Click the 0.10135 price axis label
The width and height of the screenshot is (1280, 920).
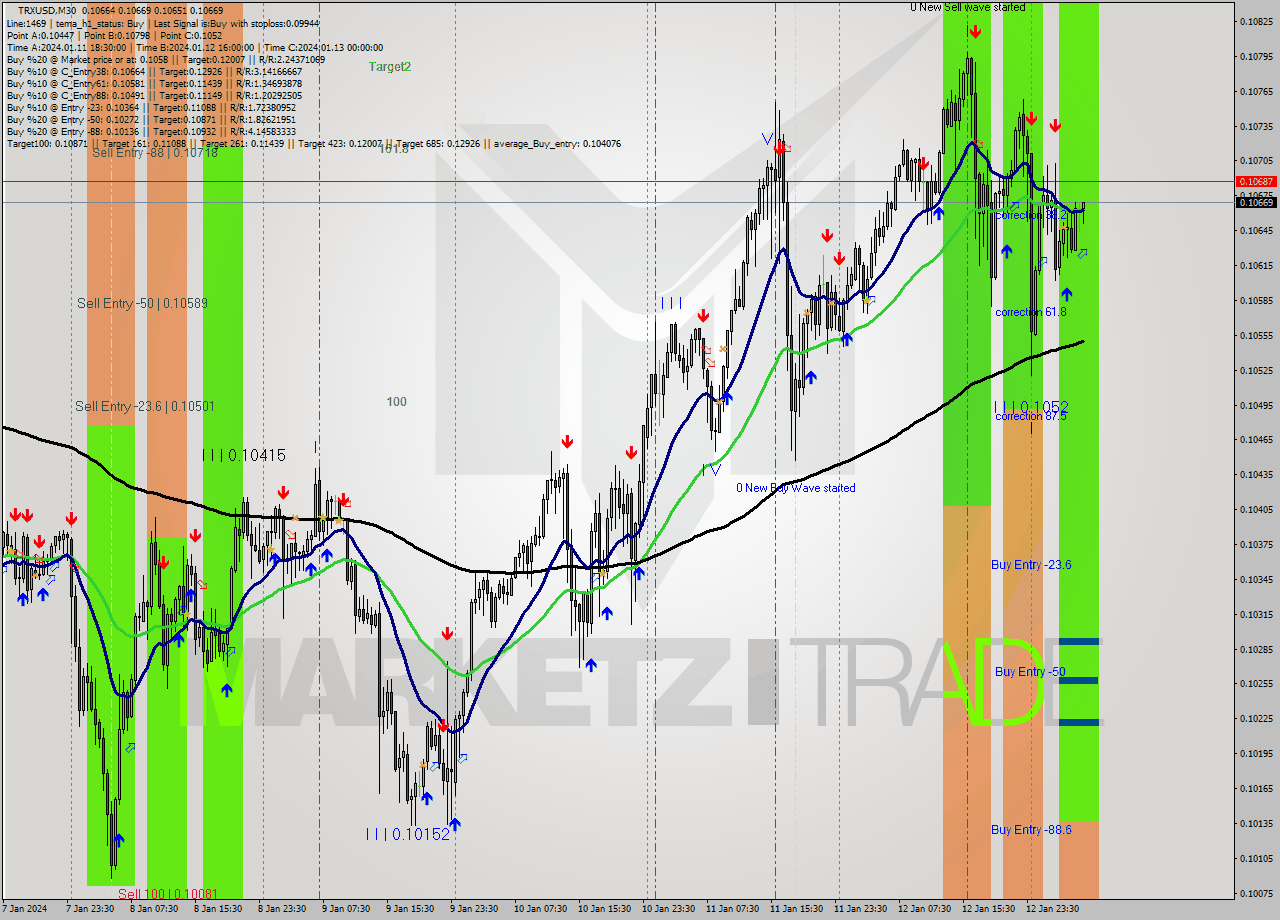(x=1256, y=823)
